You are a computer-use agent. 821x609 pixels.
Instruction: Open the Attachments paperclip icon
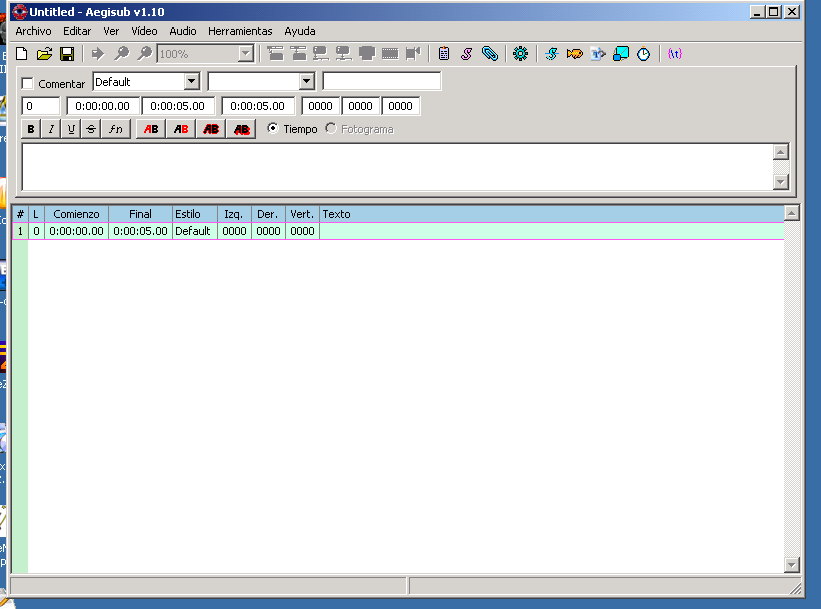(x=490, y=54)
